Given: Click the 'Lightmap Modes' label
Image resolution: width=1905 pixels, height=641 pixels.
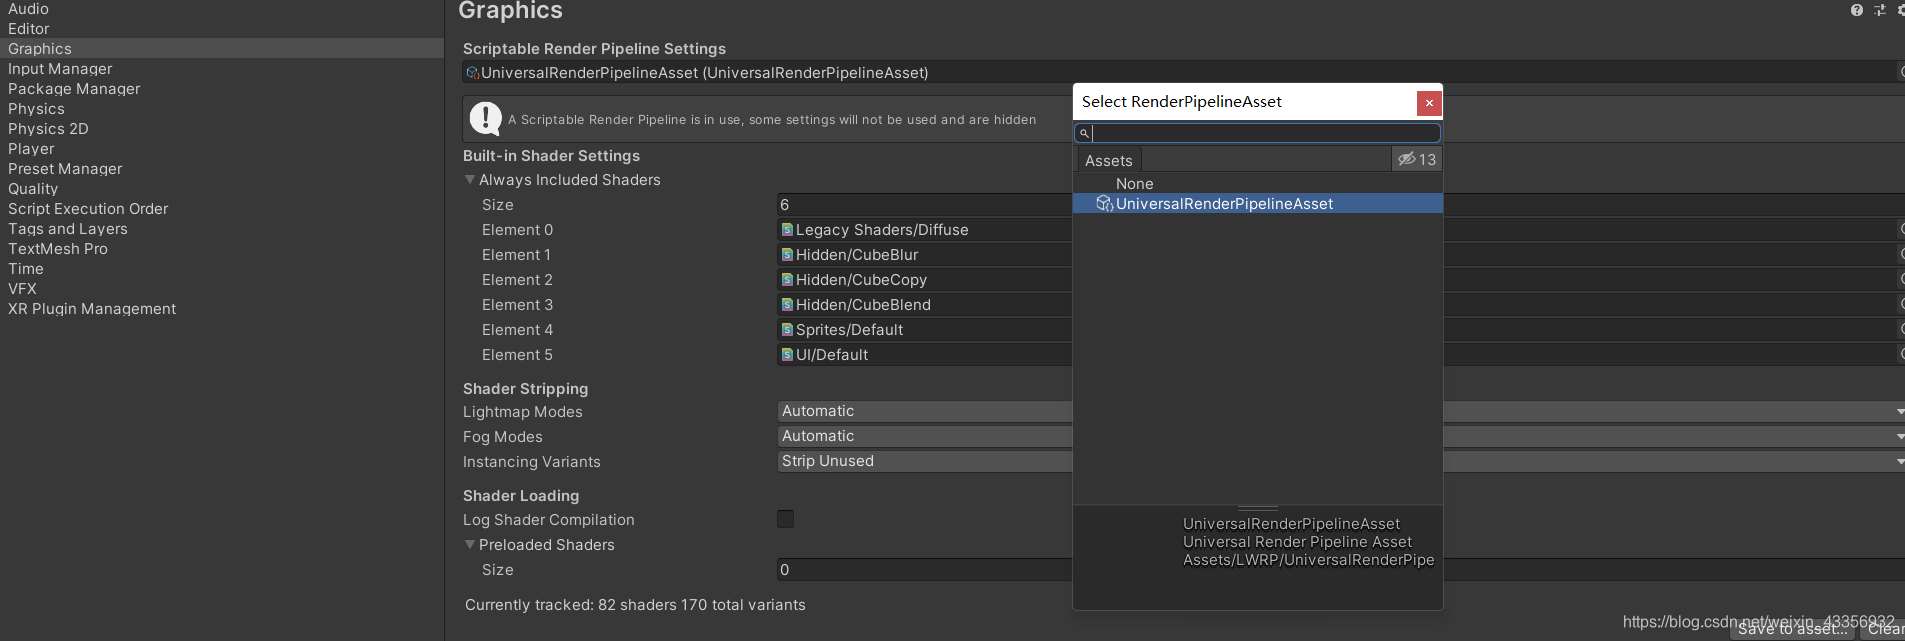Looking at the screenshot, I should coord(522,412).
